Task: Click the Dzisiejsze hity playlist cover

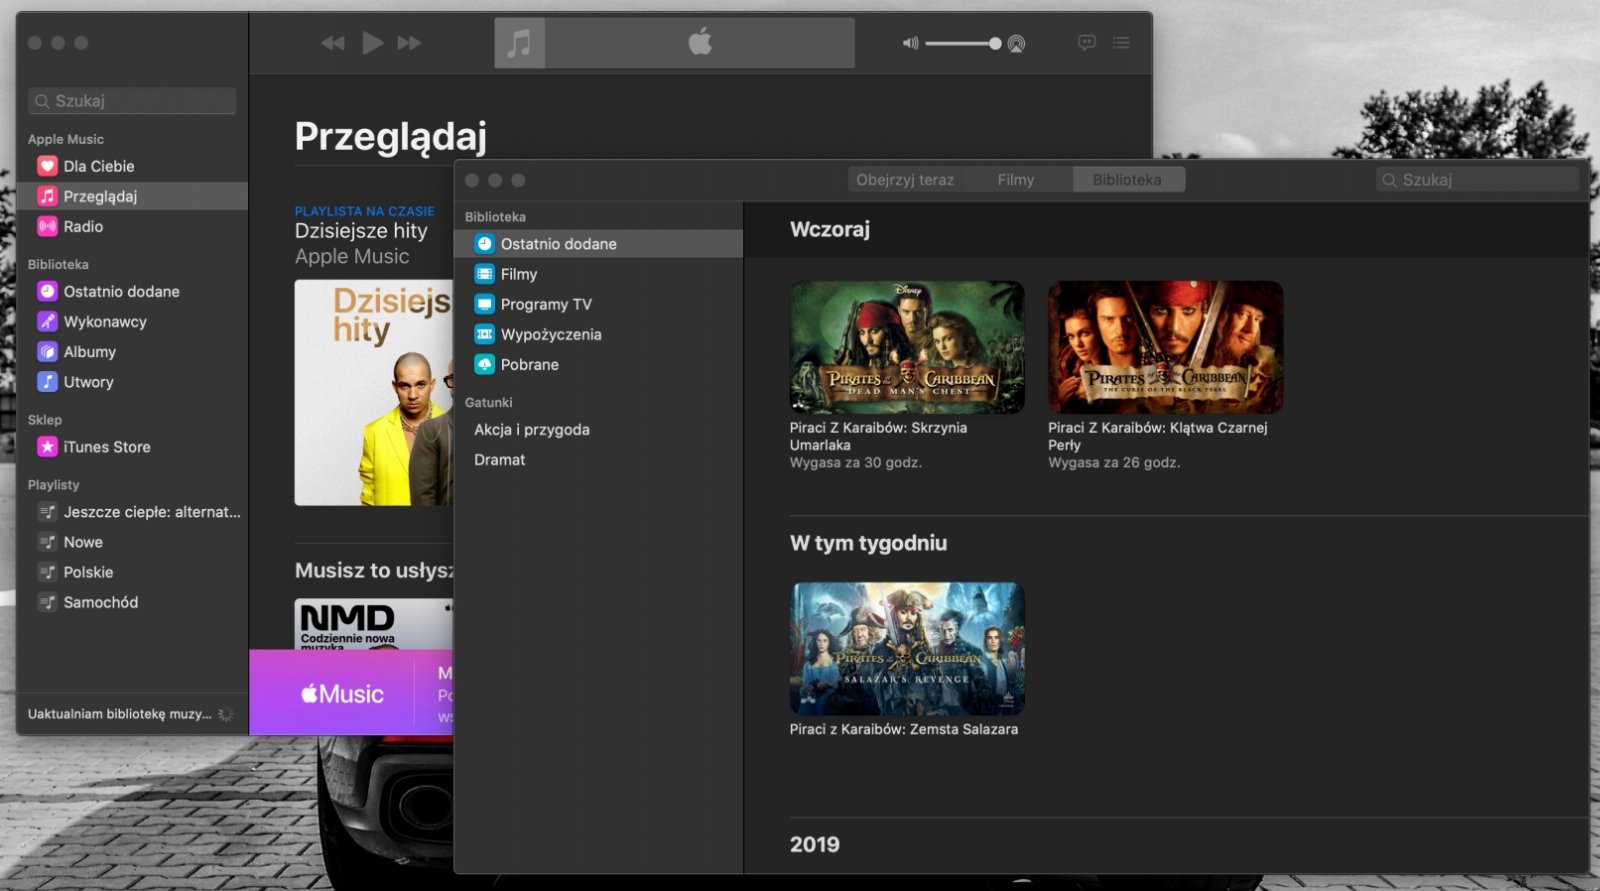Action: (x=374, y=393)
